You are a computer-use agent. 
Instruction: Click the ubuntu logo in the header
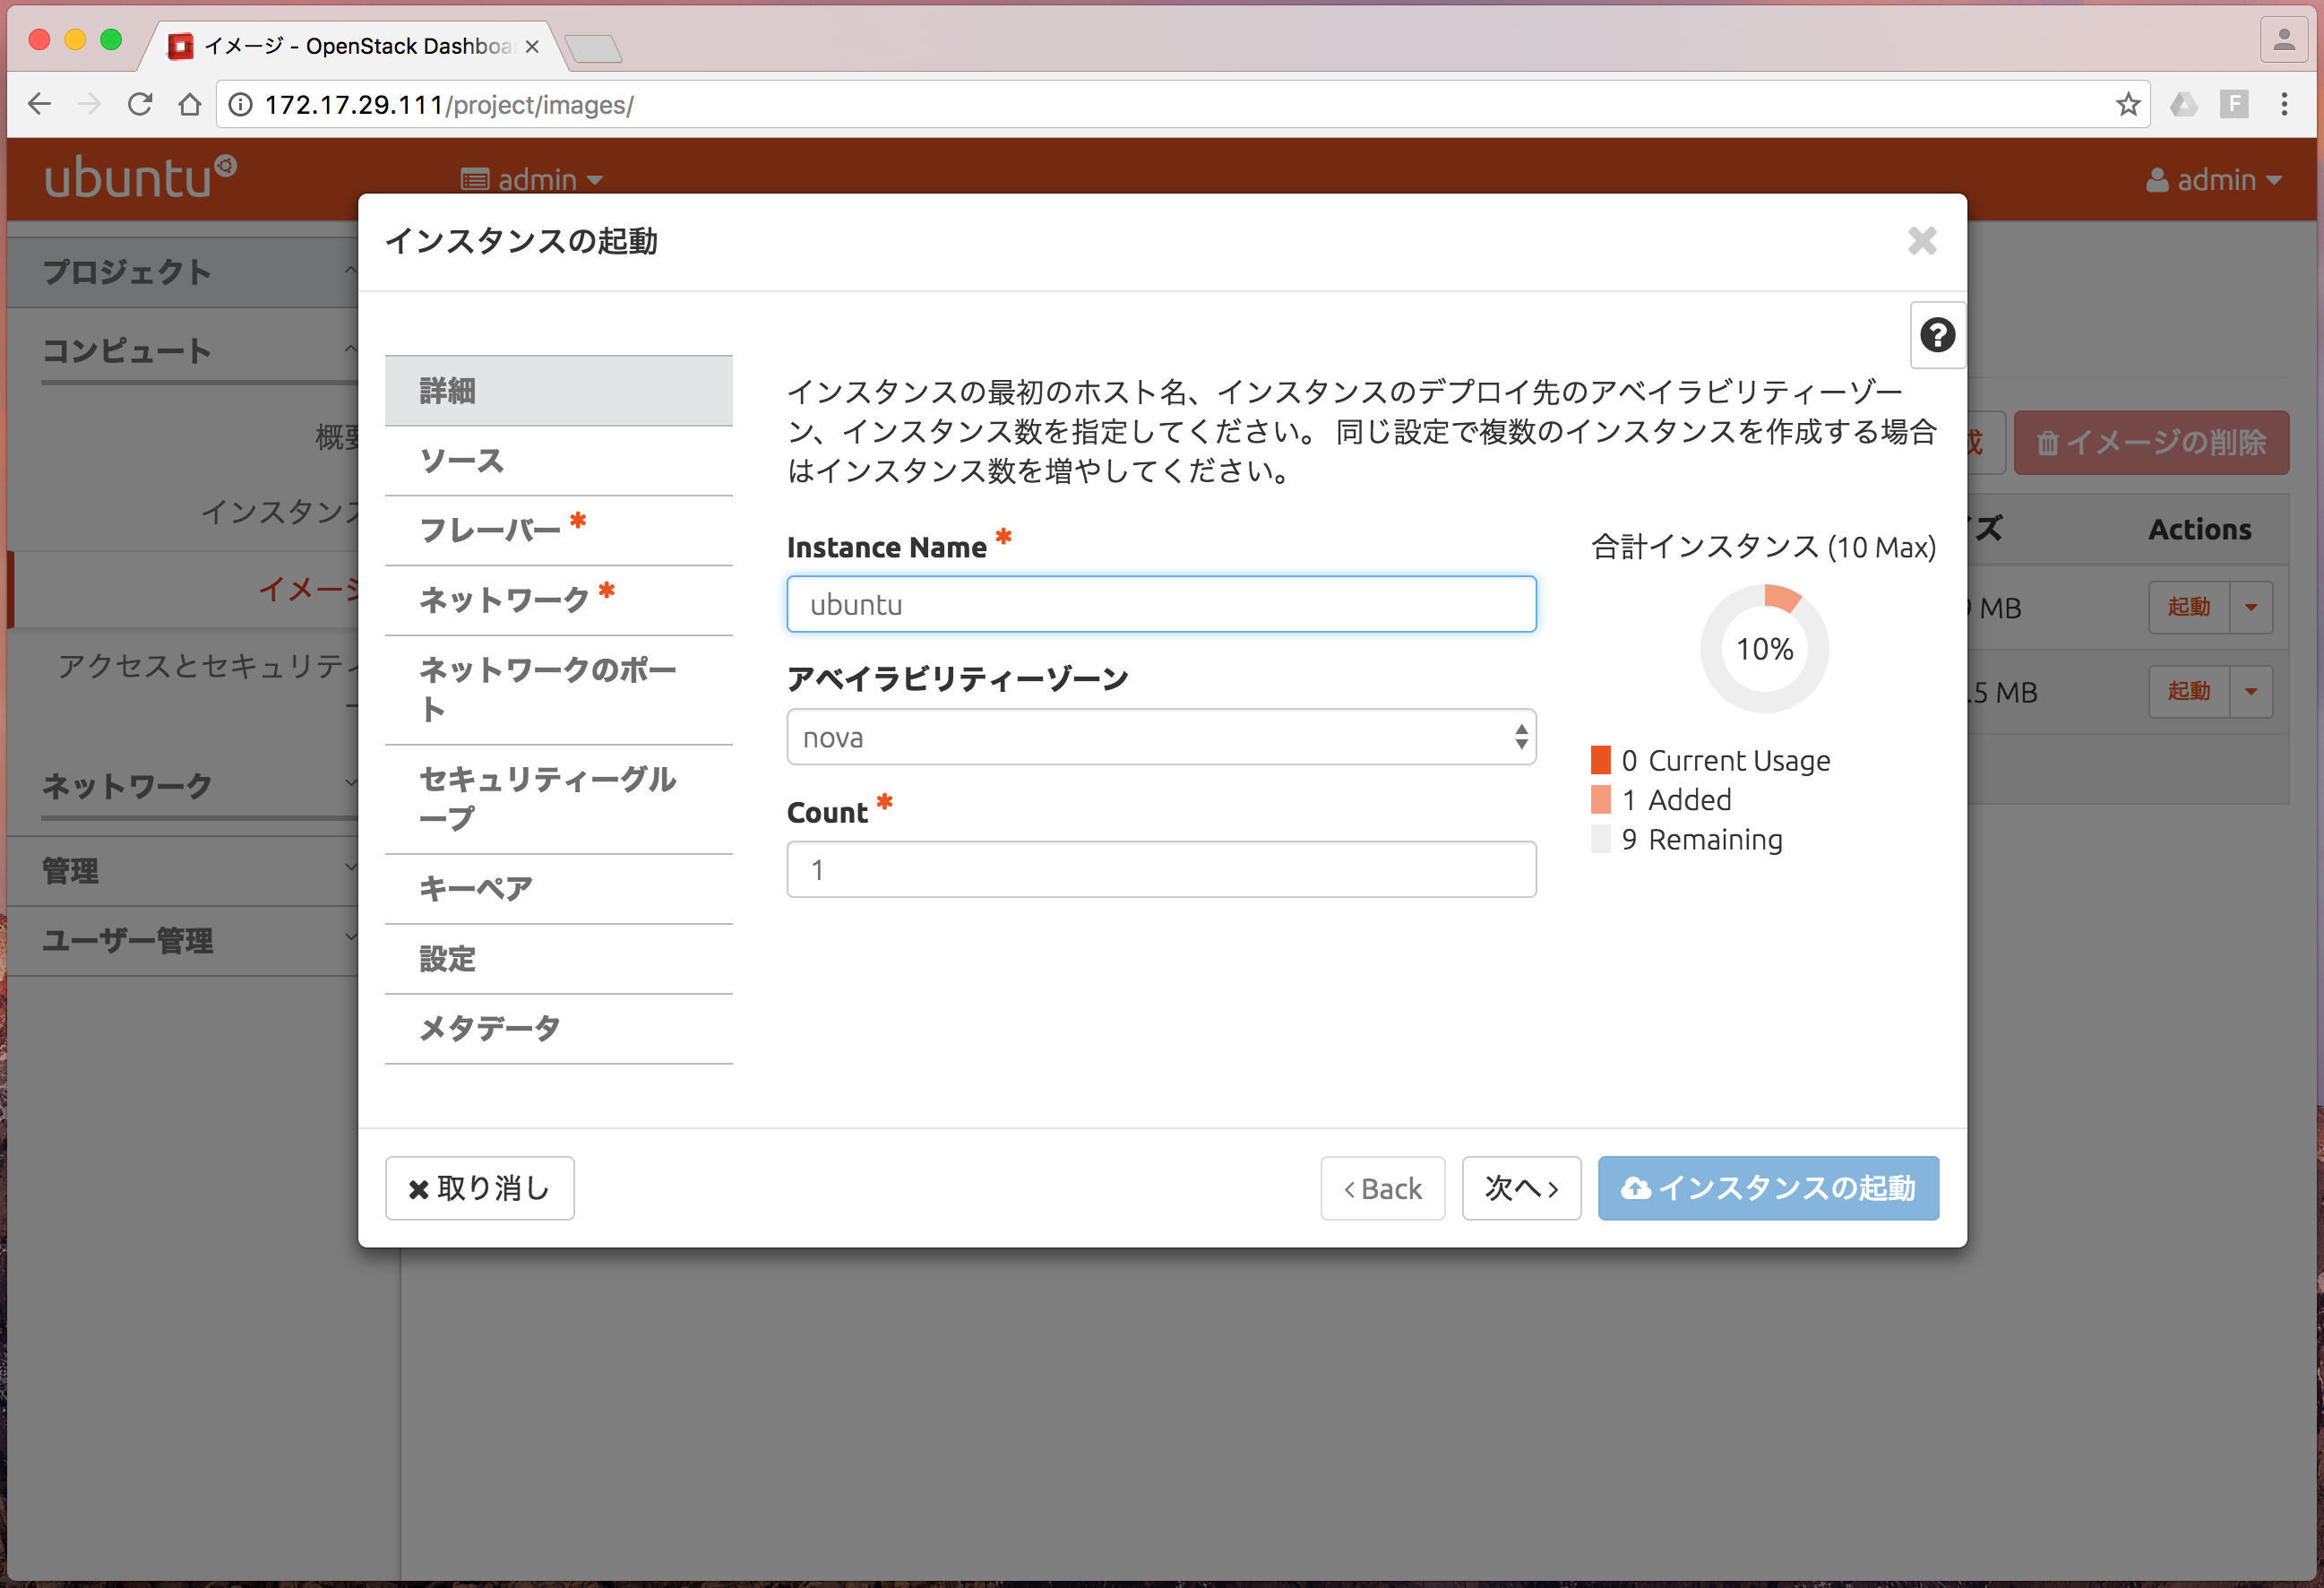[x=139, y=178]
